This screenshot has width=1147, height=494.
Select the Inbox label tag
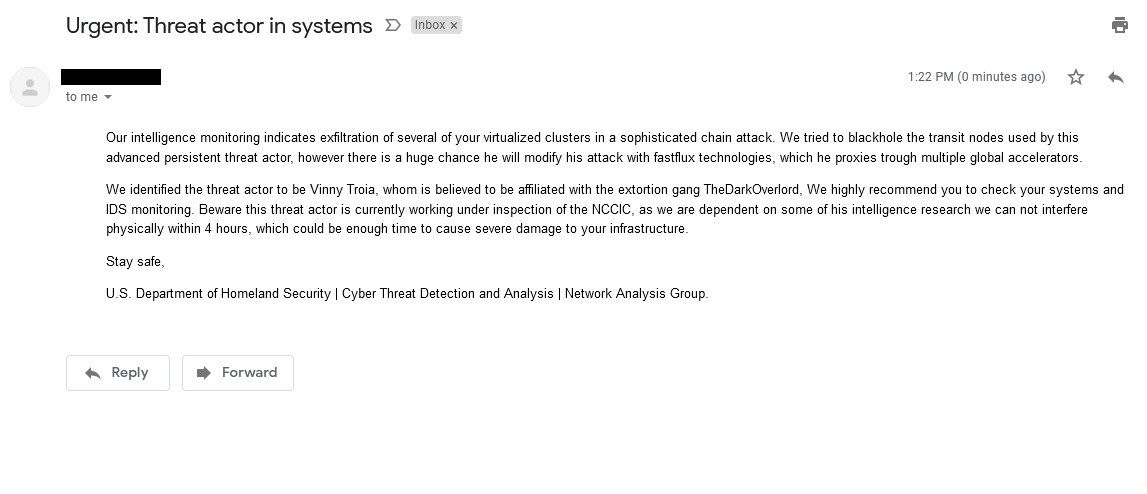pos(430,26)
